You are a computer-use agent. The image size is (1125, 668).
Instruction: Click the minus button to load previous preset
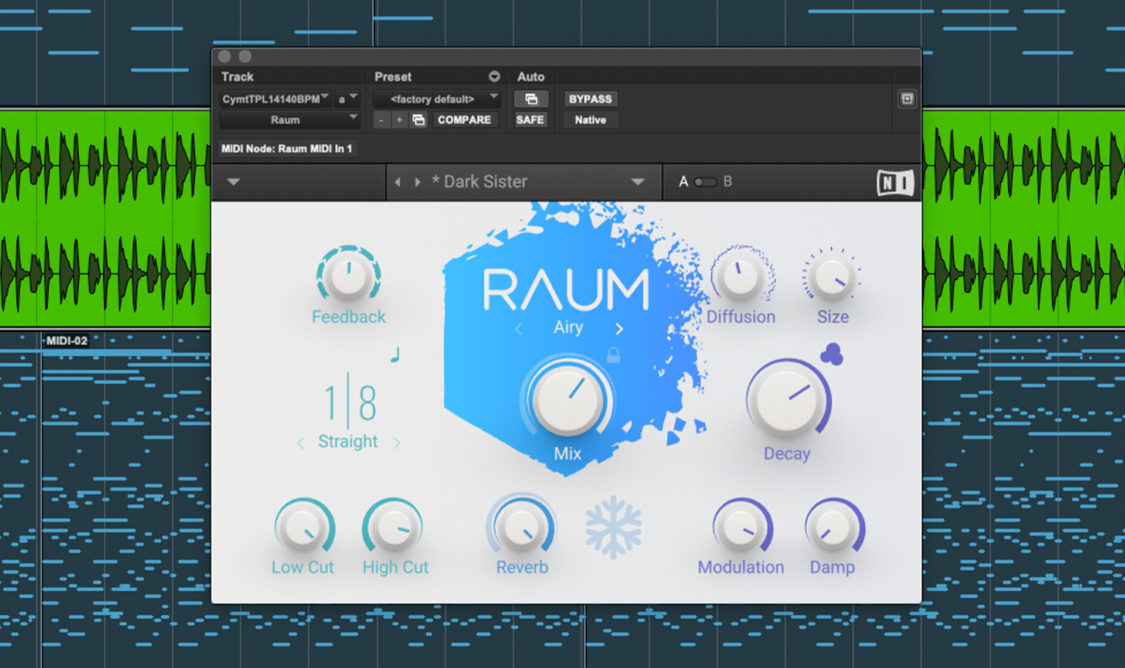(380, 120)
